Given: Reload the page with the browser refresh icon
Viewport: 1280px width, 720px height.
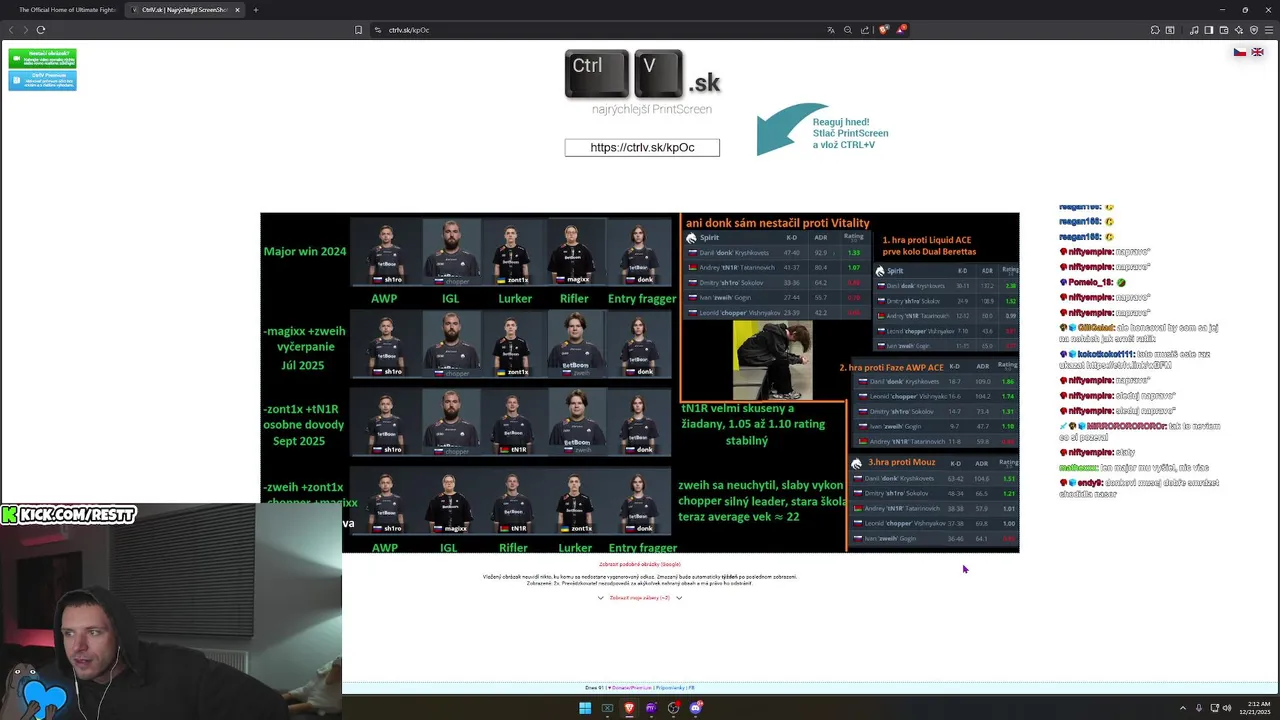Looking at the screenshot, I should (41, 30).
